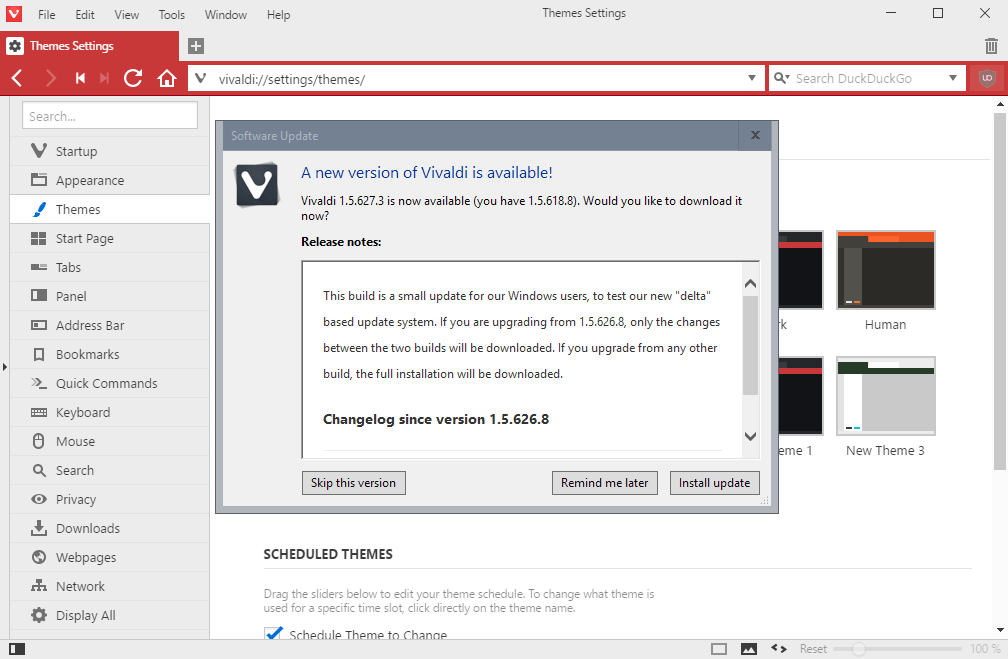Screen dimensions: 1008x659
Task: Expand the address bar history dropdown
Action: 752,78
